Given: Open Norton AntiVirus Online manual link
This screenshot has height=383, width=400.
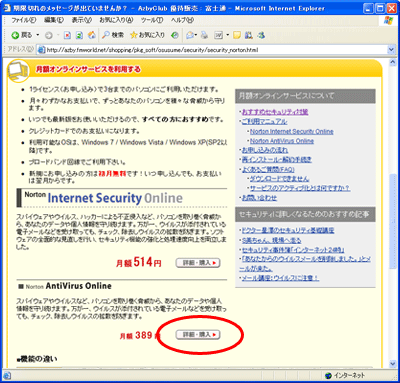Looking at the screenshot, I should coord(282,141).
